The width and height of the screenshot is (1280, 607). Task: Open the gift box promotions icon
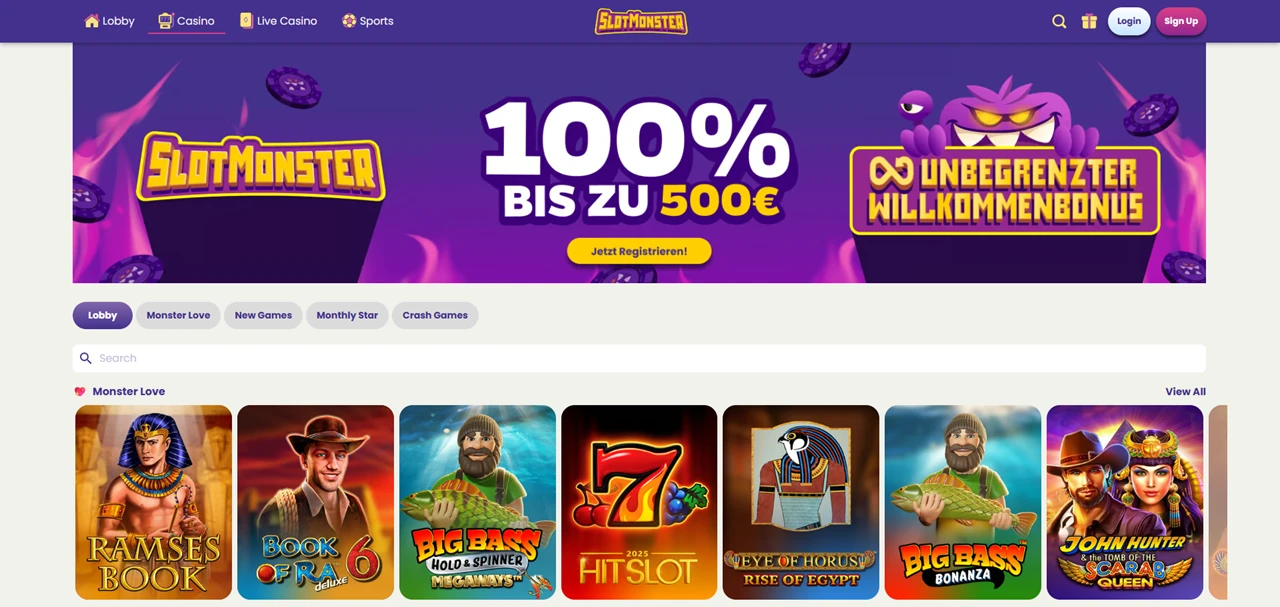pos(1089,21)
